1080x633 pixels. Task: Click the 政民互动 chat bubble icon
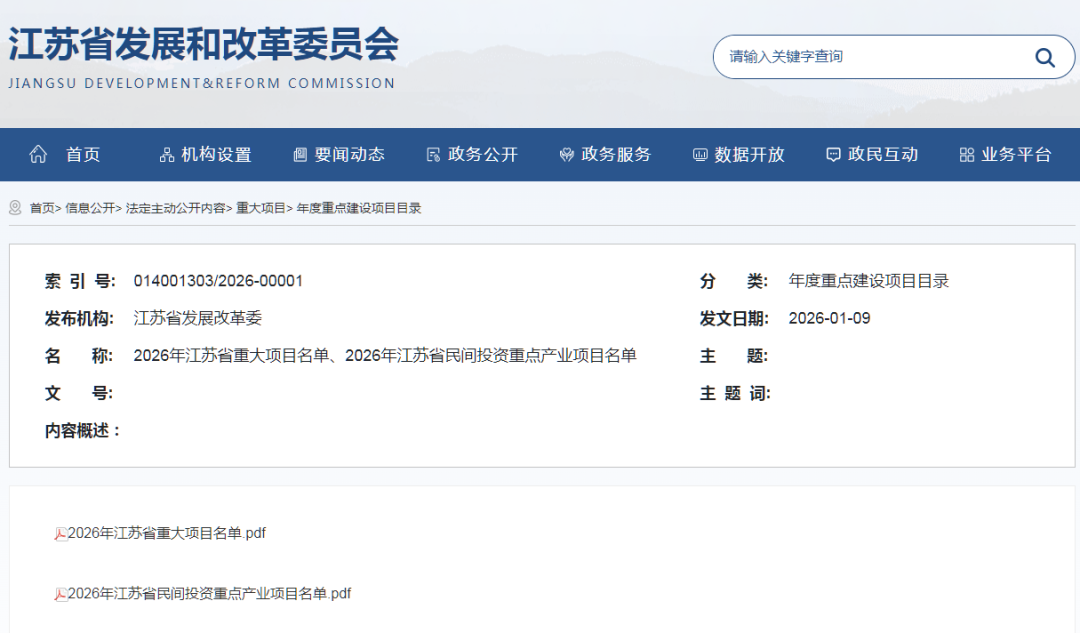click(x=833, y=155)
